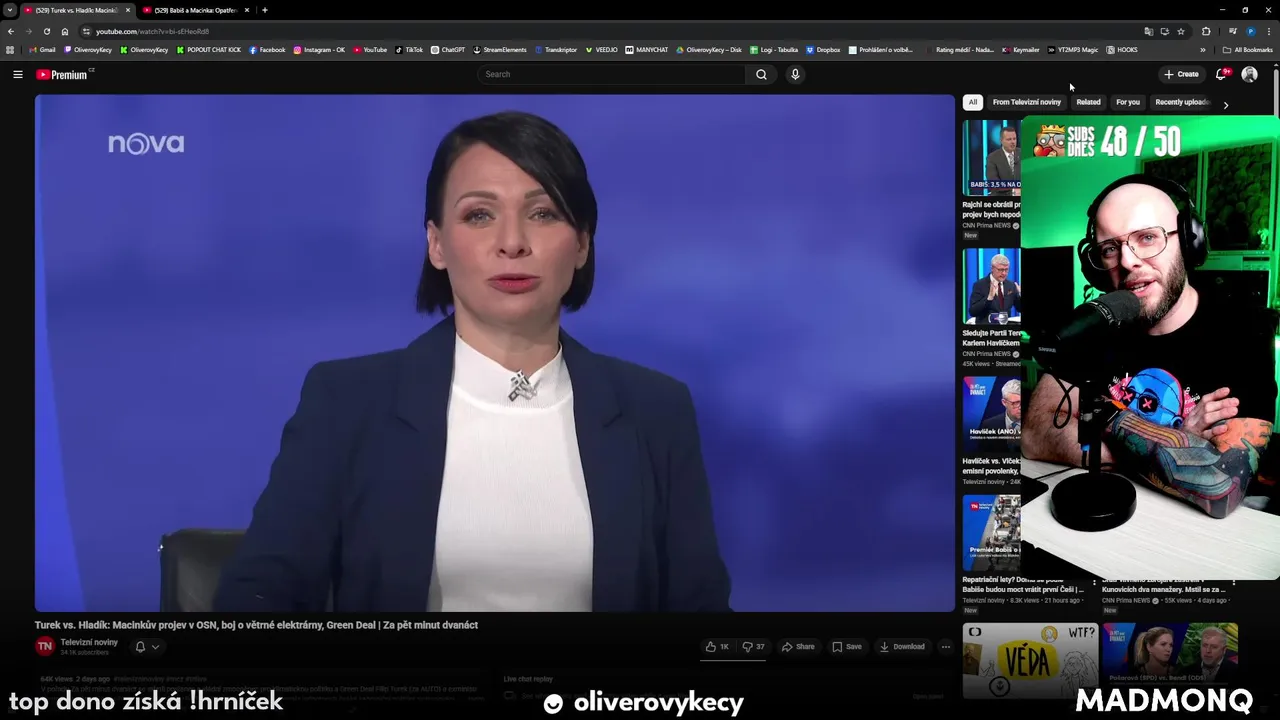The width and height of the screenshot is (1280, 720).
Task: Open the YouTube account avatar menu
Action: [x=1249, y=74]
